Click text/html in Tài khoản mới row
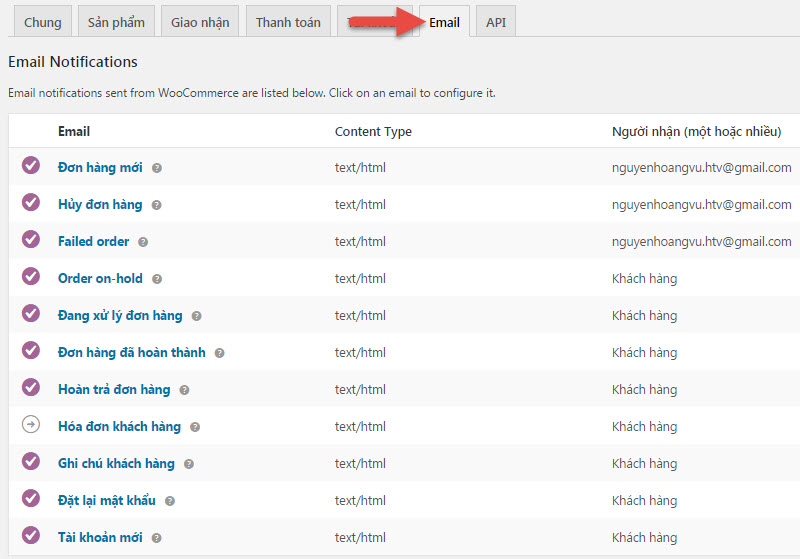800x559 pixels. (360, 538)
